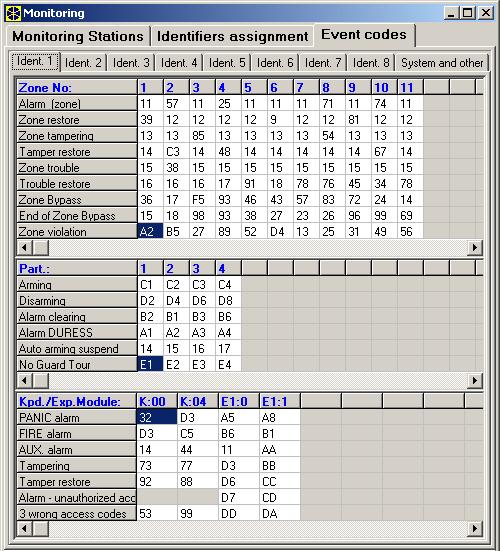Select No Guard Tour cell E3
This screenshot has width=500, height=551.
(x=202, y=364)
